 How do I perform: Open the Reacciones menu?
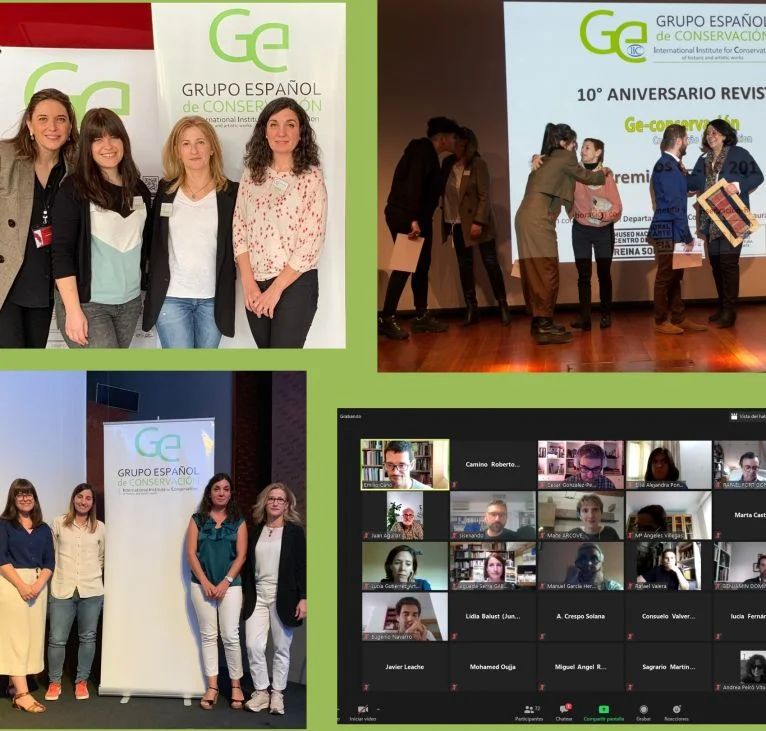coord(677,712)
